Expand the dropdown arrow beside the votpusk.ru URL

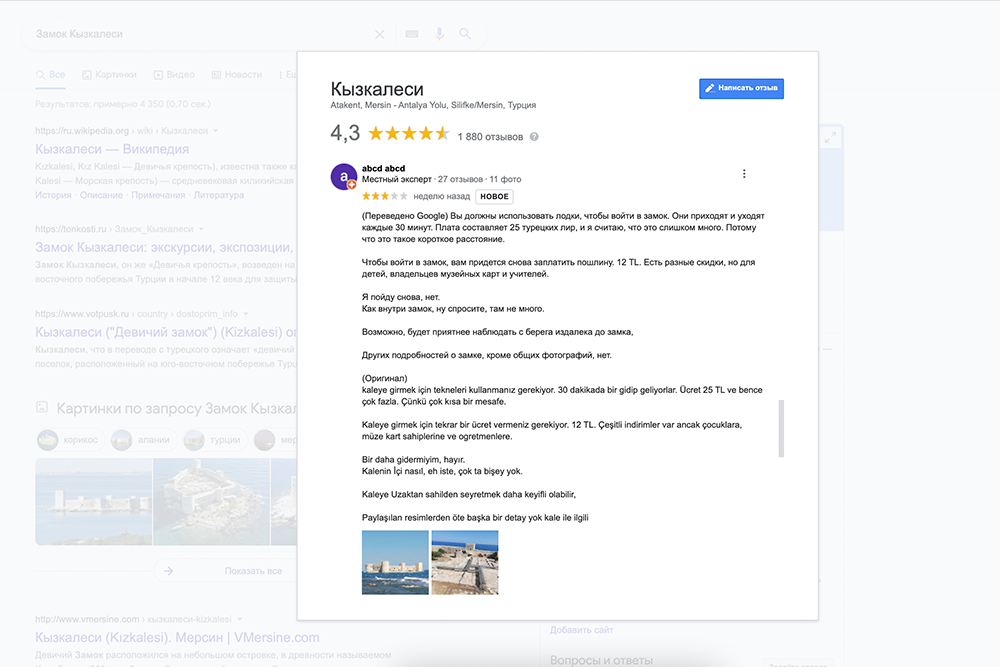[246, 314]
